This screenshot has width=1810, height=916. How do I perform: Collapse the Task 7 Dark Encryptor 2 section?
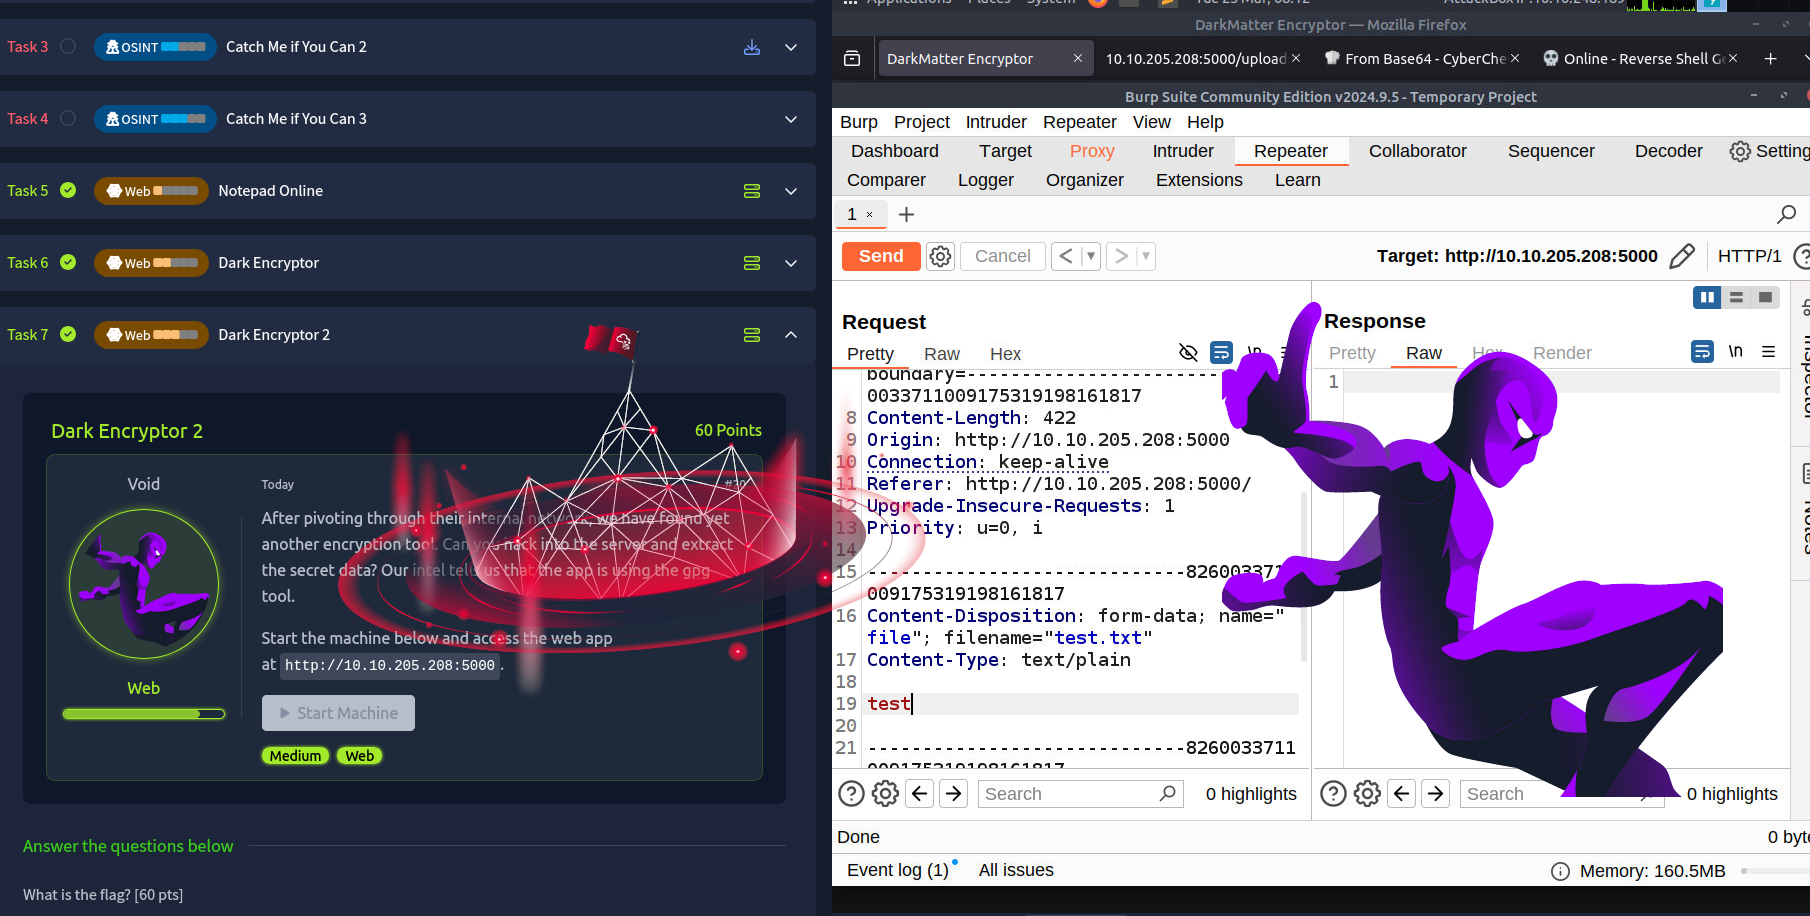[x=791, y=335]
